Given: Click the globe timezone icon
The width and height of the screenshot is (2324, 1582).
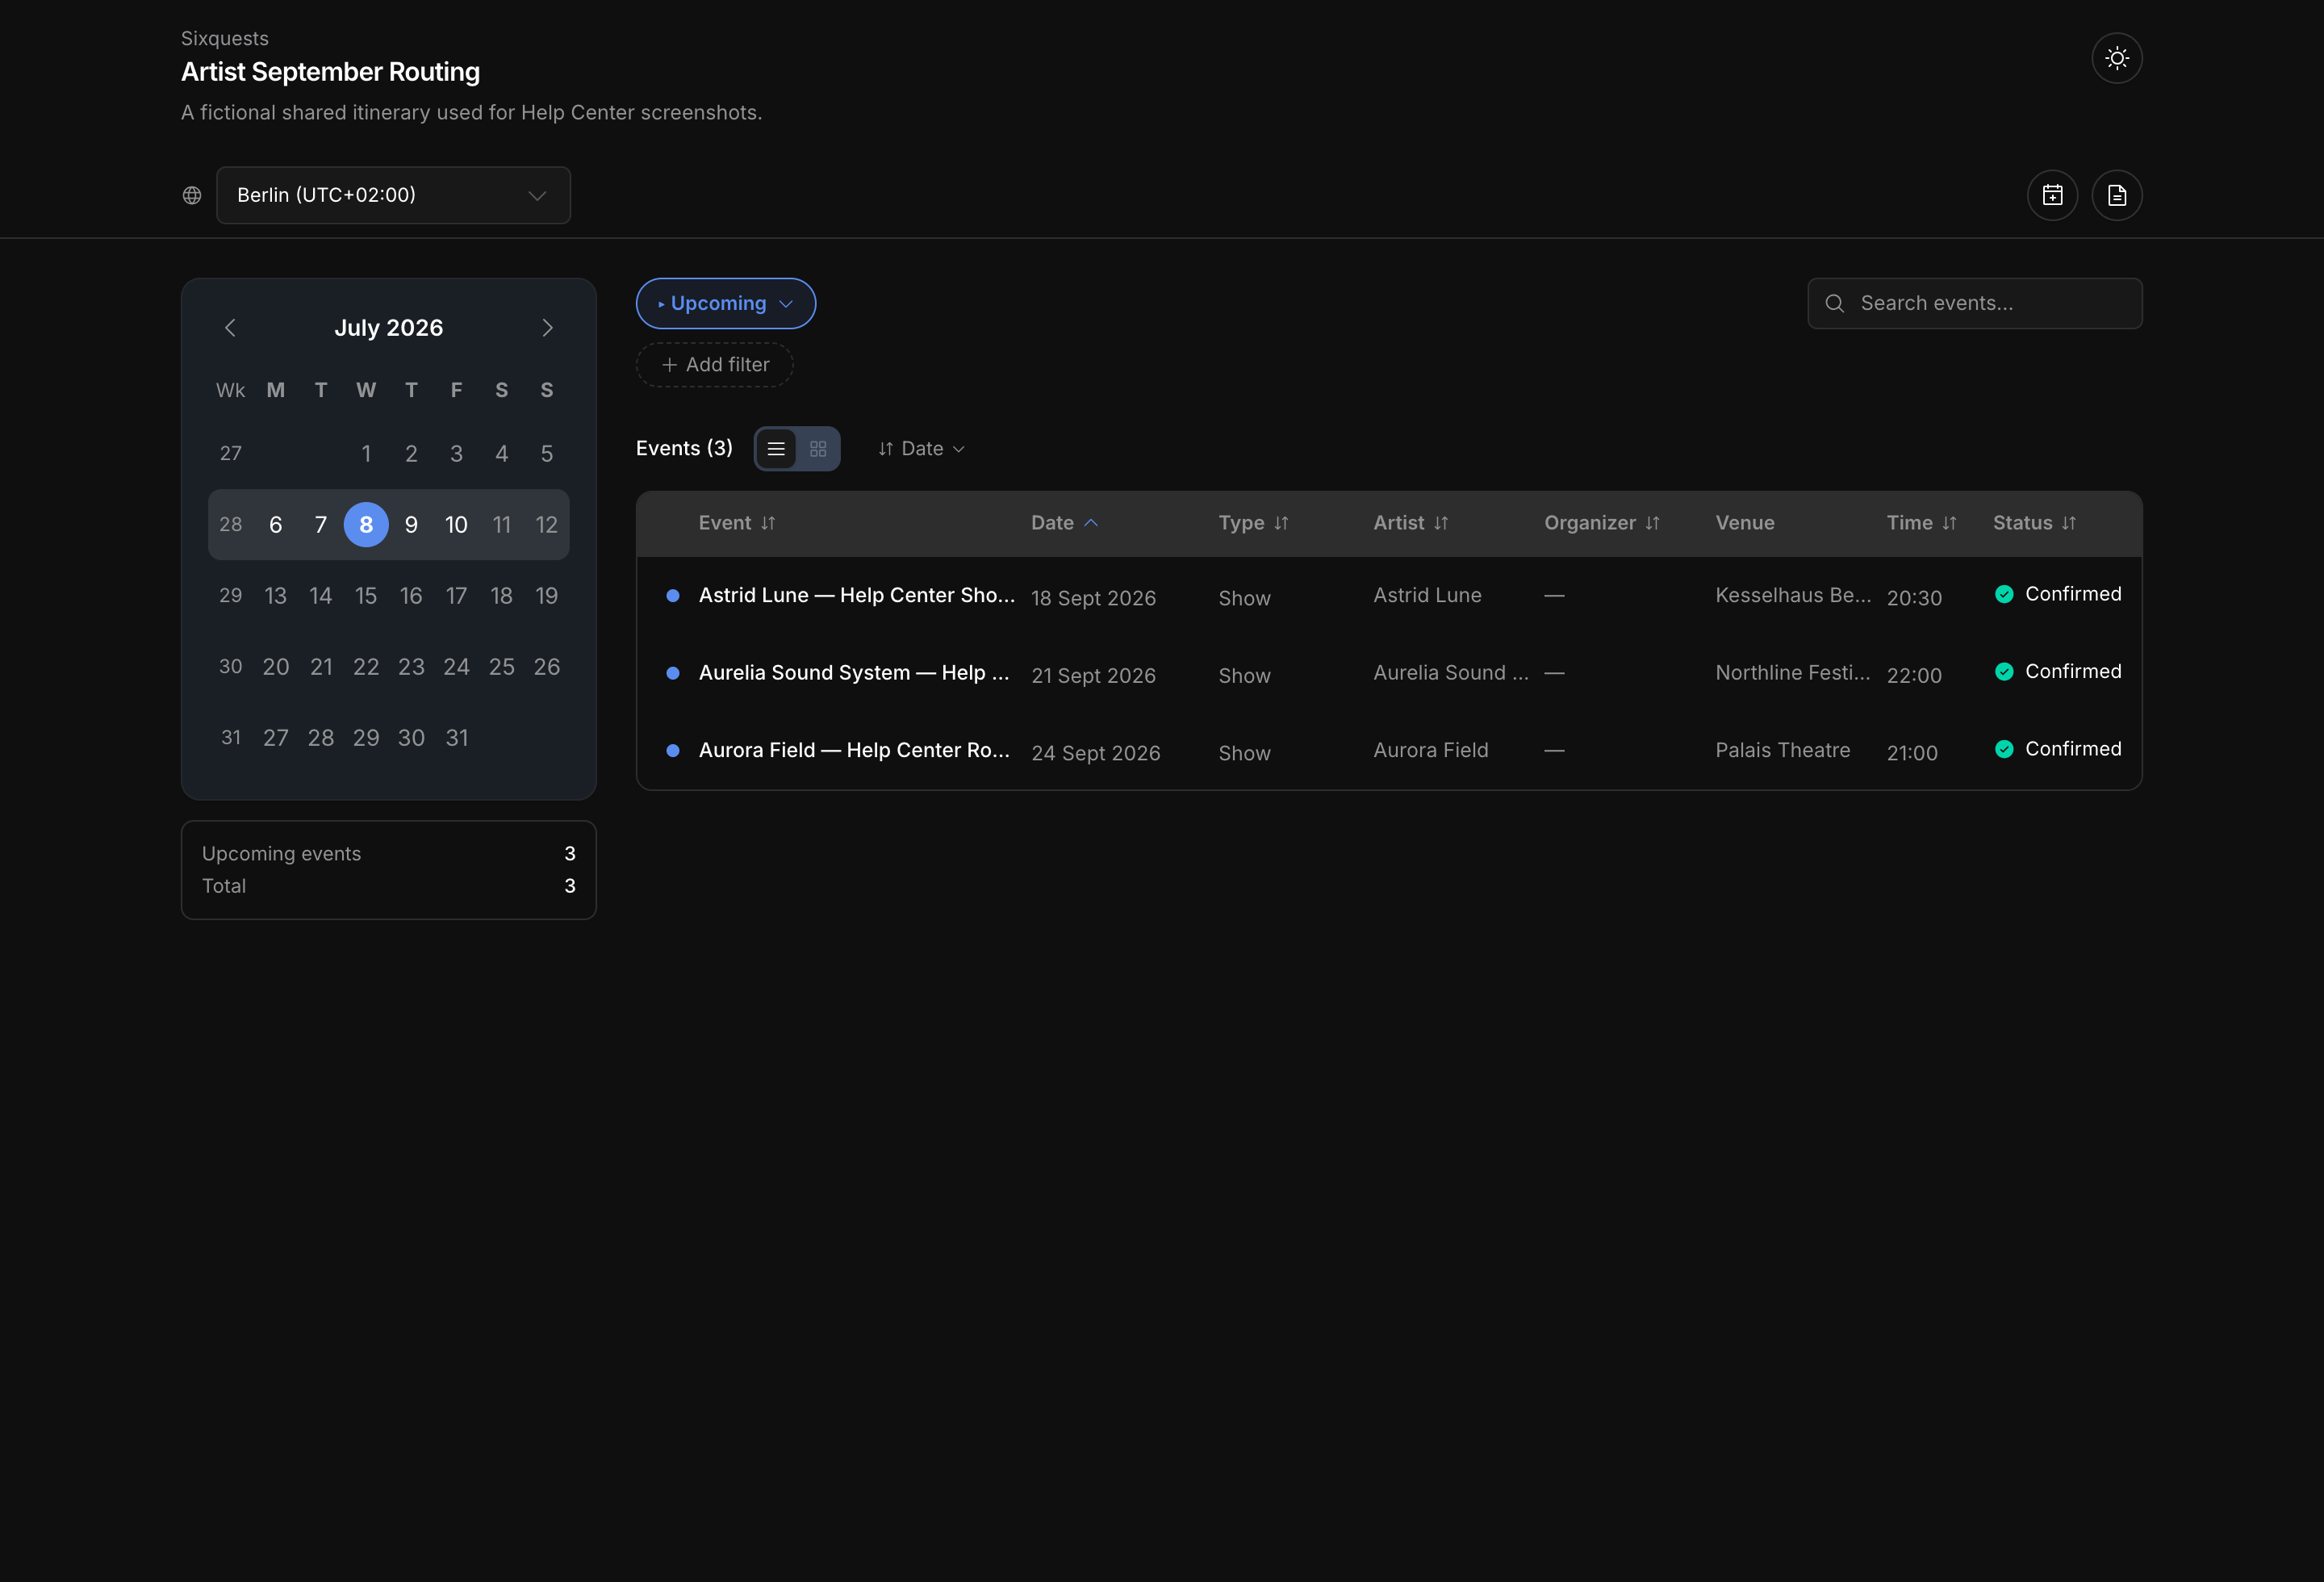Looking at the screenshot, I should click(x=192, y=195).
